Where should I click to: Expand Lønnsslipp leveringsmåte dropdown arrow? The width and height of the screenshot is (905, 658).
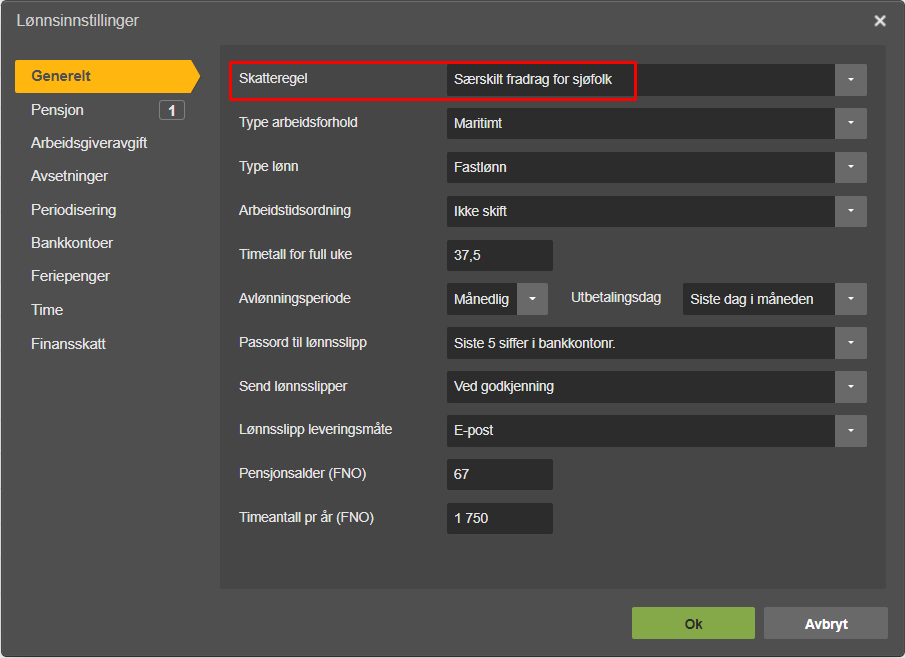pyautogui.click(x=850, y=431)
